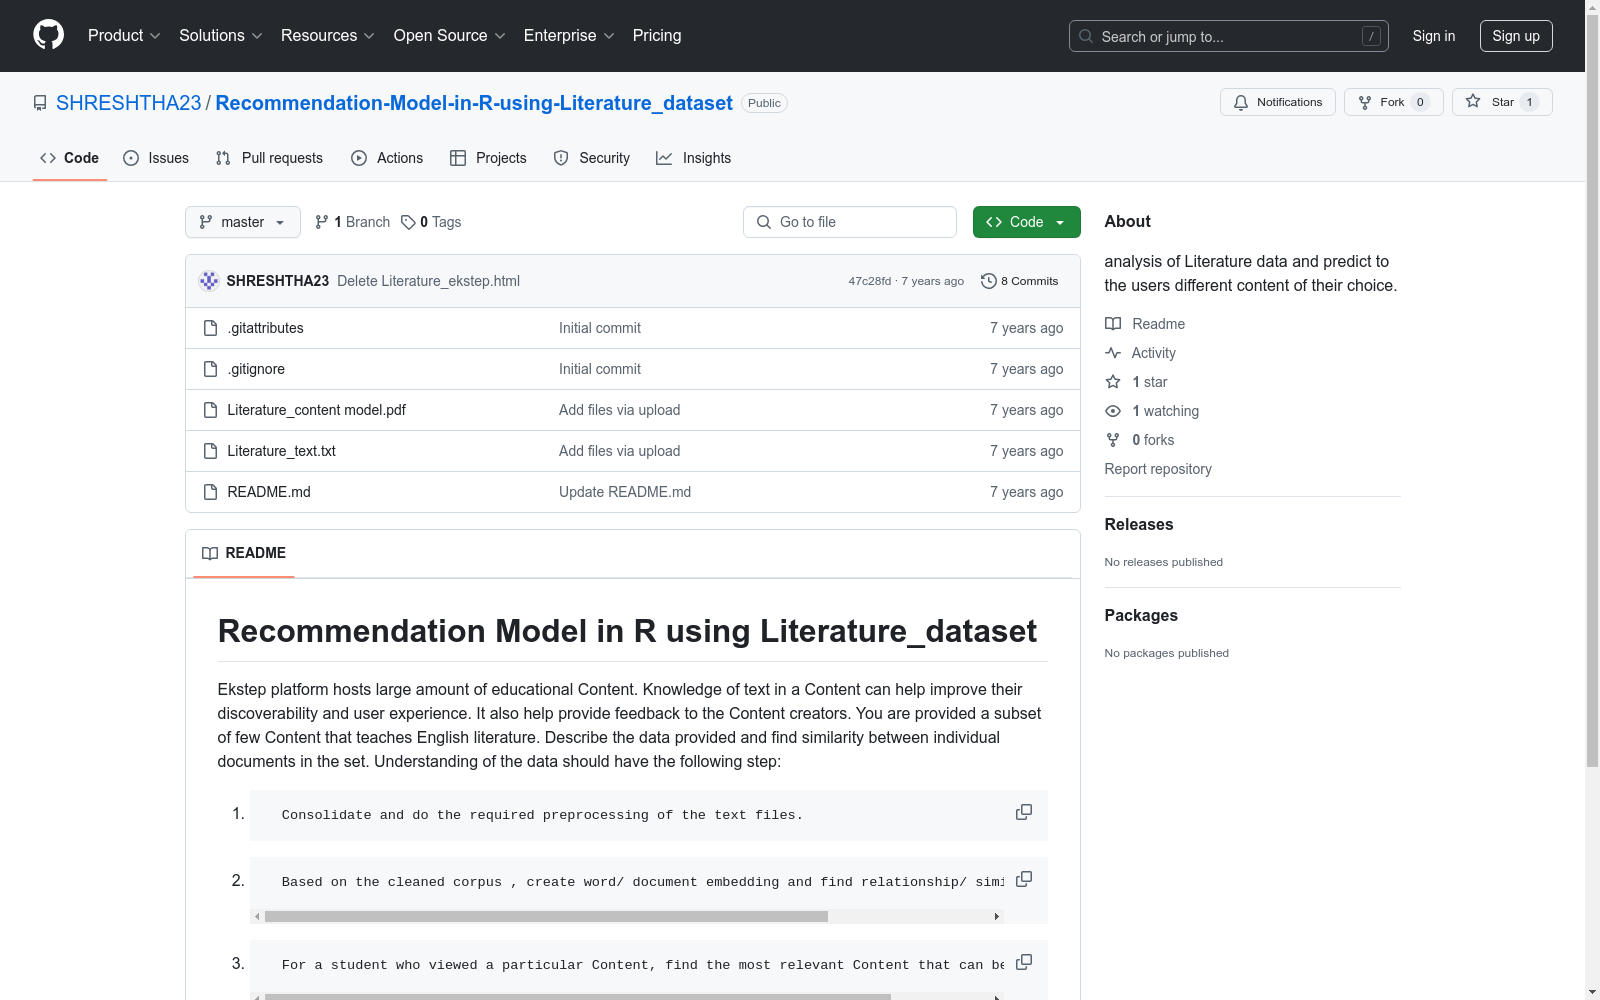The height and width of the screenshot is (1000, 1600).
Task: Click the page vertical scrollbar
Action: 1592,390
